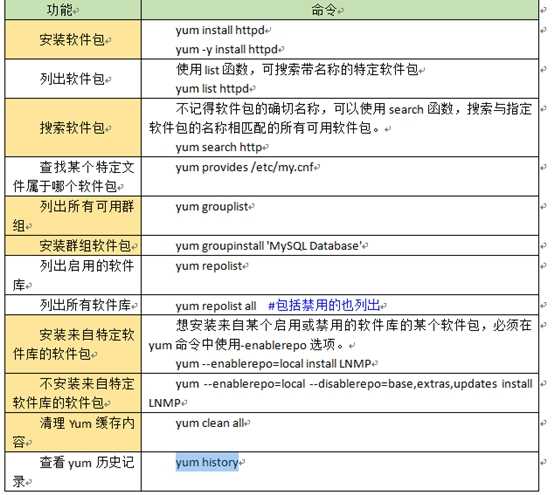Click the text 'yum provides /etc/my.cnf'
554x495 pixels.
pyautogui.click(x=245, y=167)
